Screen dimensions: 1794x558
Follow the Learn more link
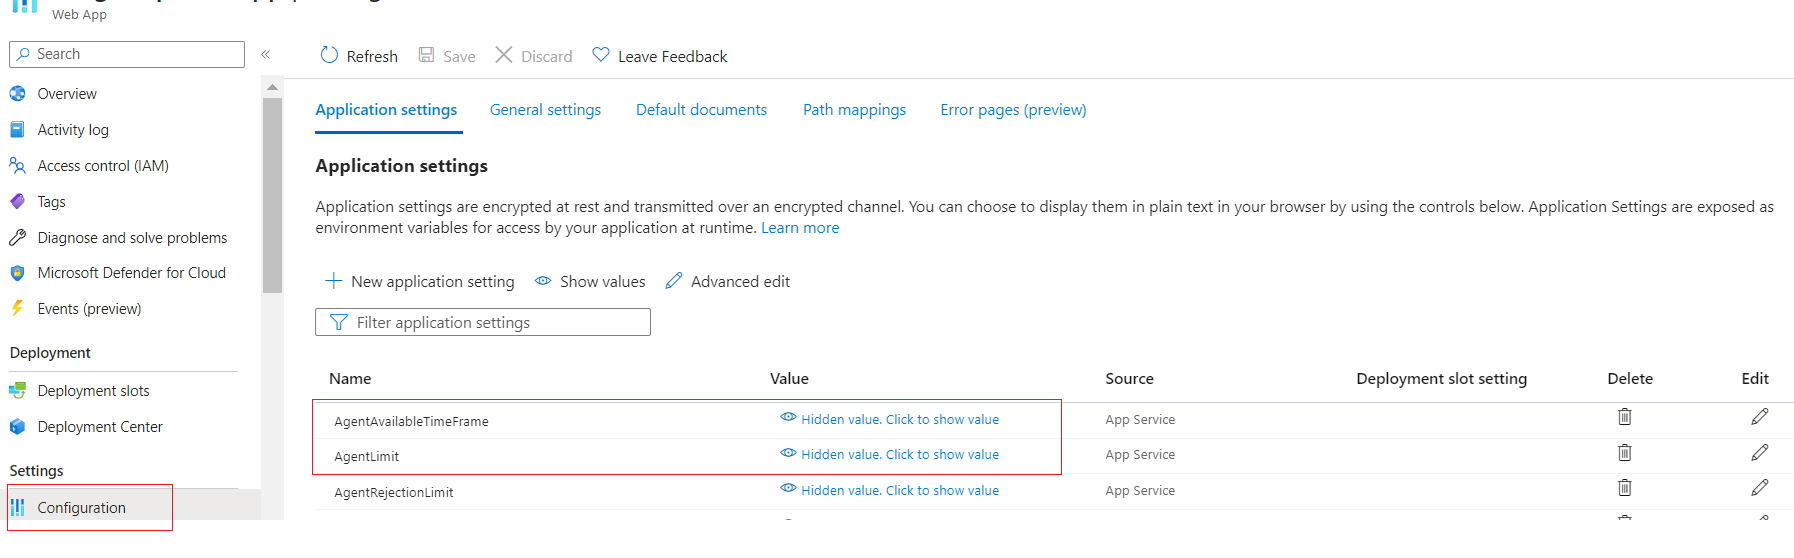[800, 228]
